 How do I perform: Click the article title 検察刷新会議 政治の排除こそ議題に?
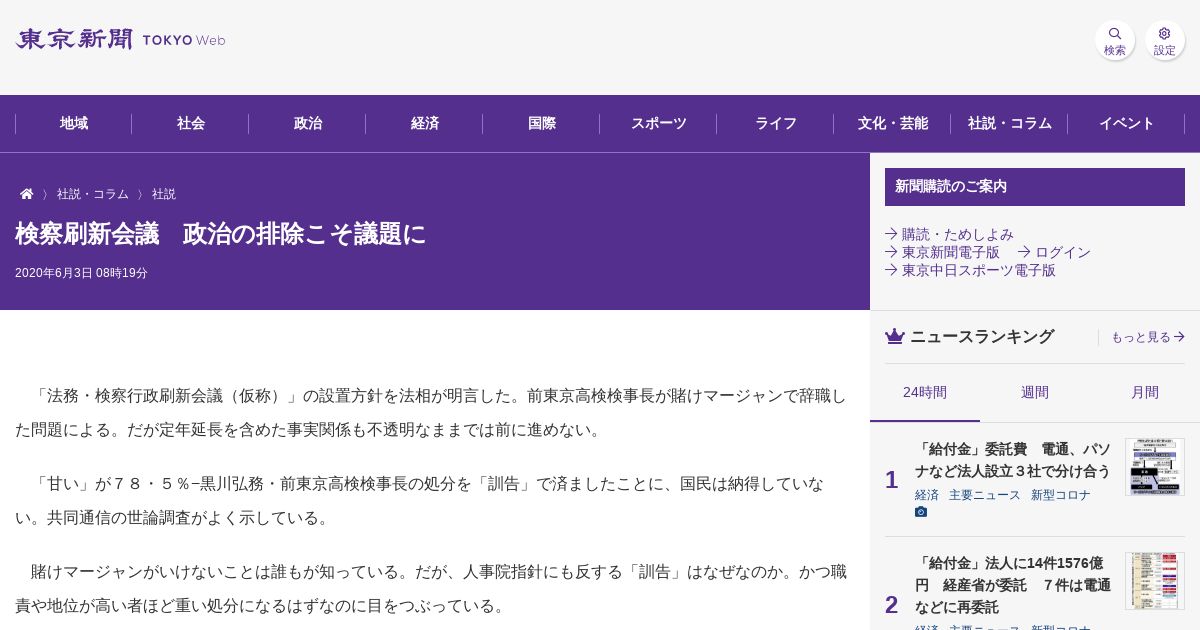[x=220, y=234]
